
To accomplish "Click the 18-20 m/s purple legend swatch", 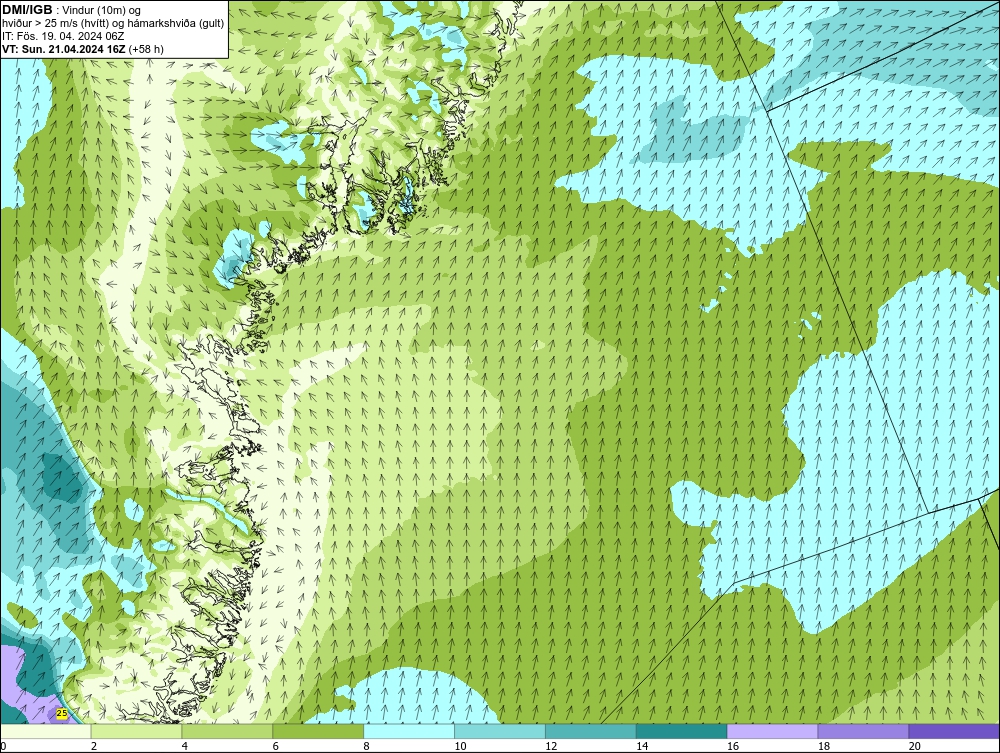I will tap(863, 731).
